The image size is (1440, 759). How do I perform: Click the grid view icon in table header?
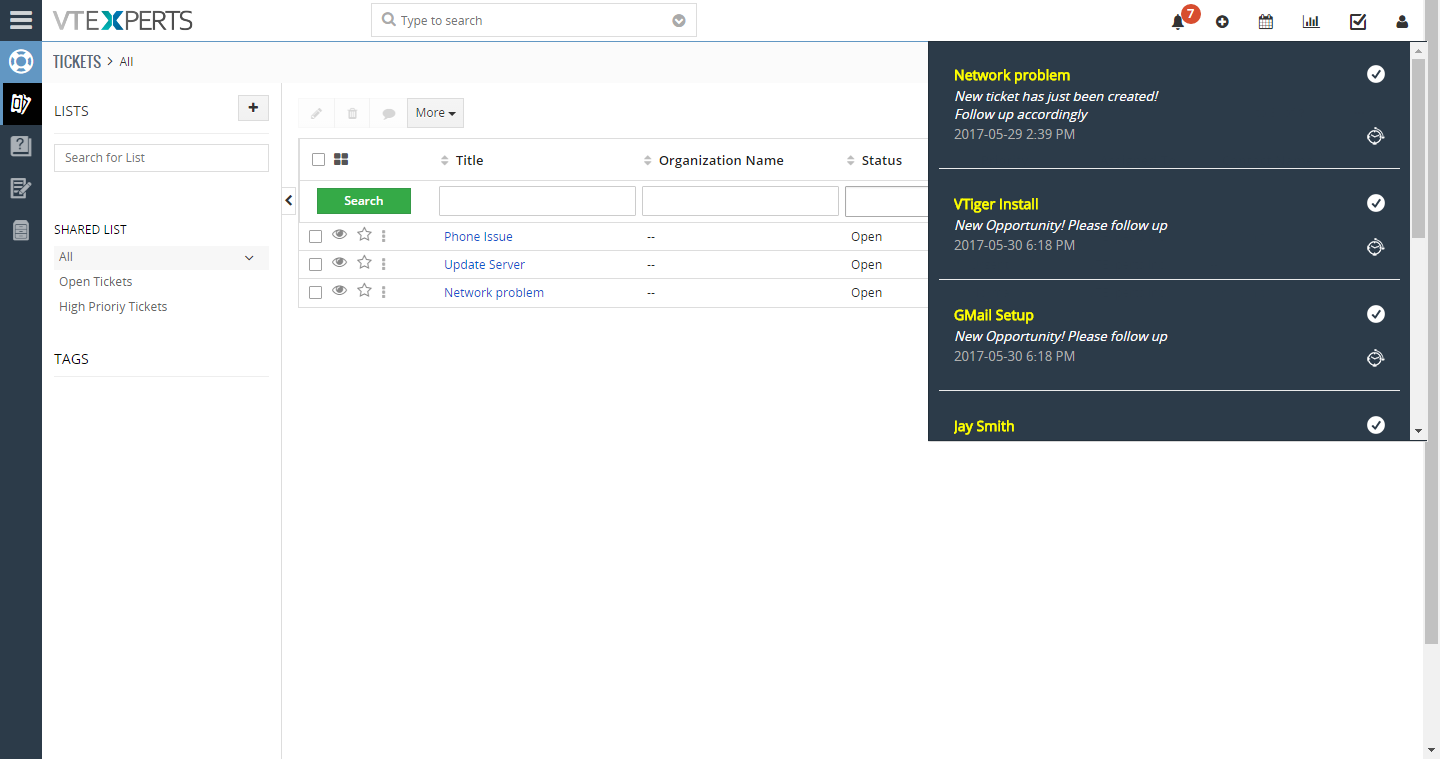(341, 159)
